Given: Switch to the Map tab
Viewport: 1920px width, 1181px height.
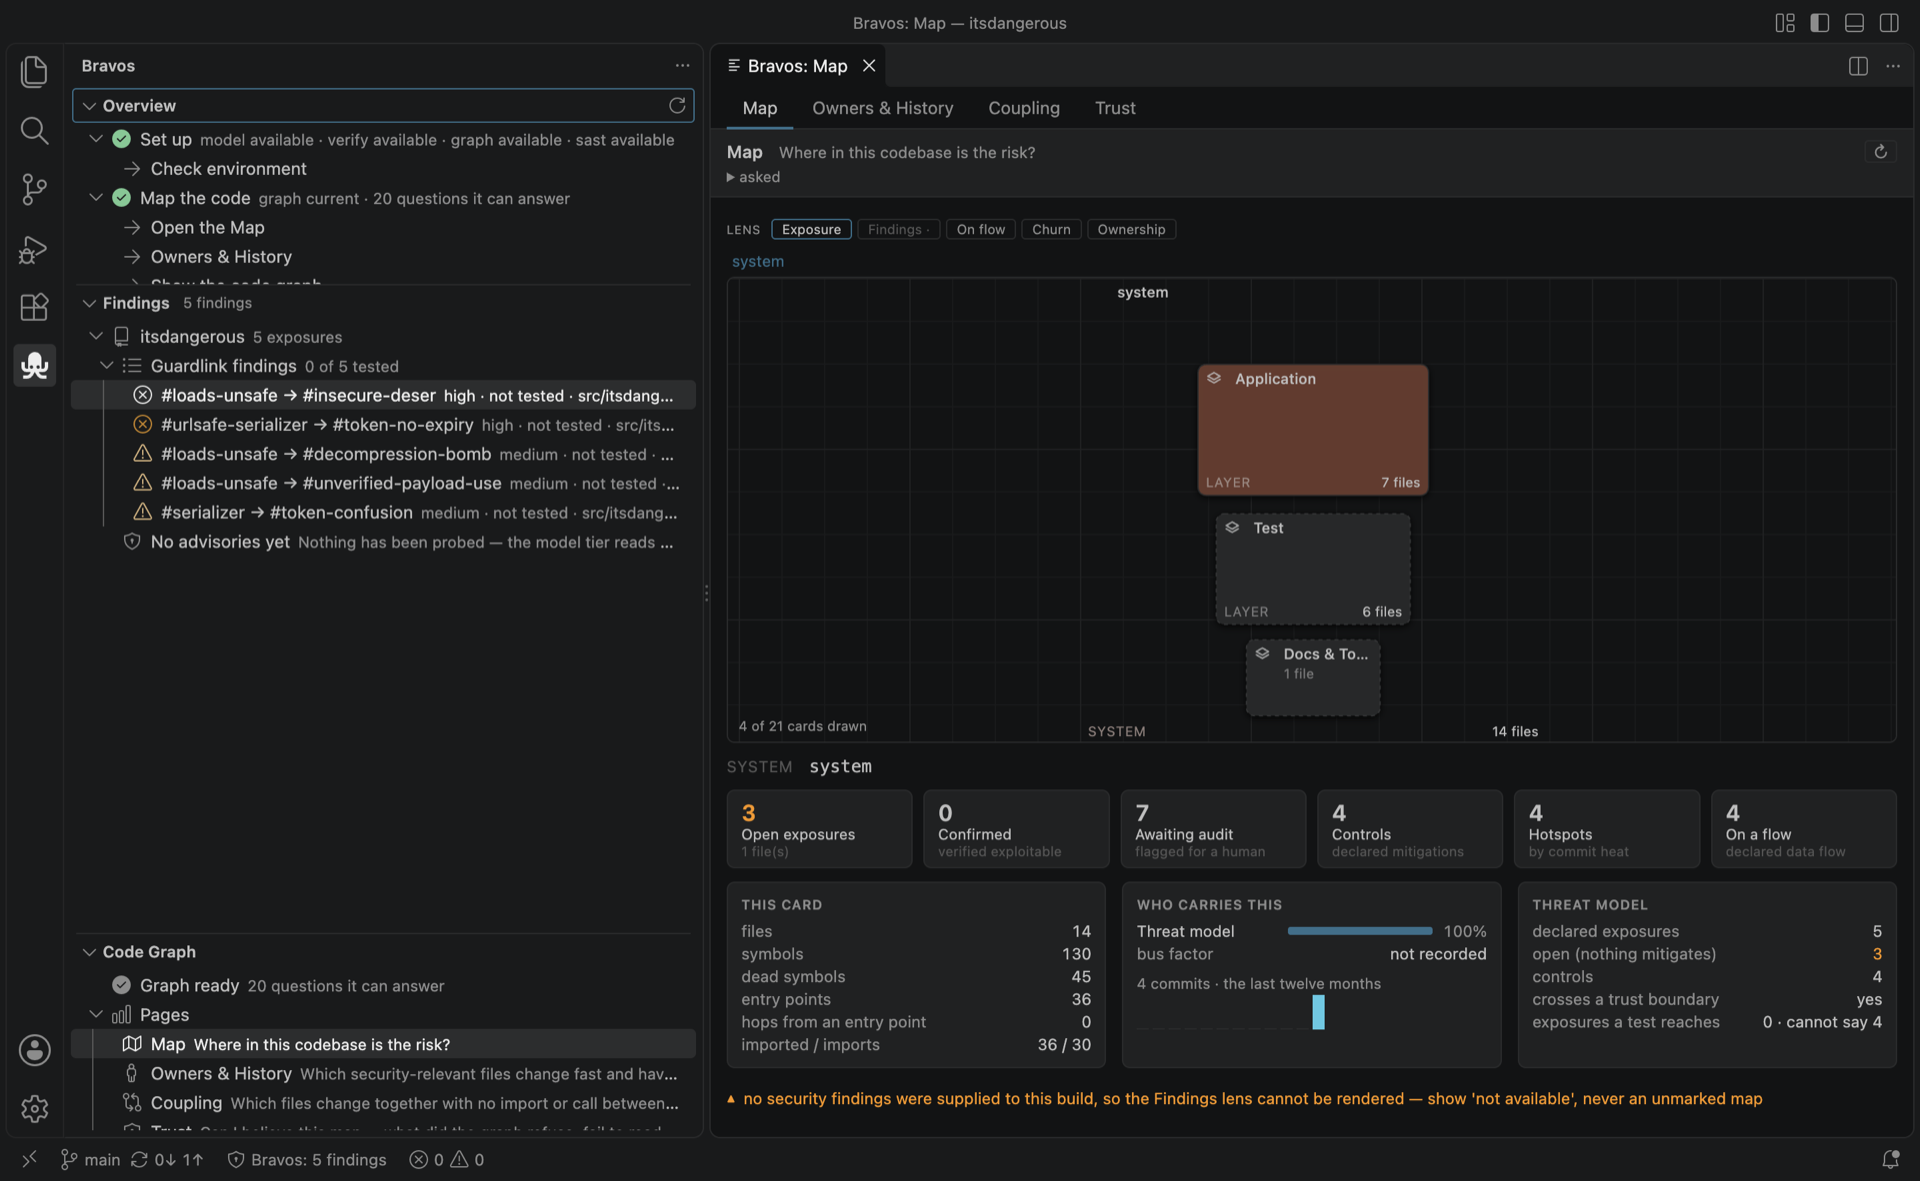Looking at the screenshot, I should [x=759, y=108].
